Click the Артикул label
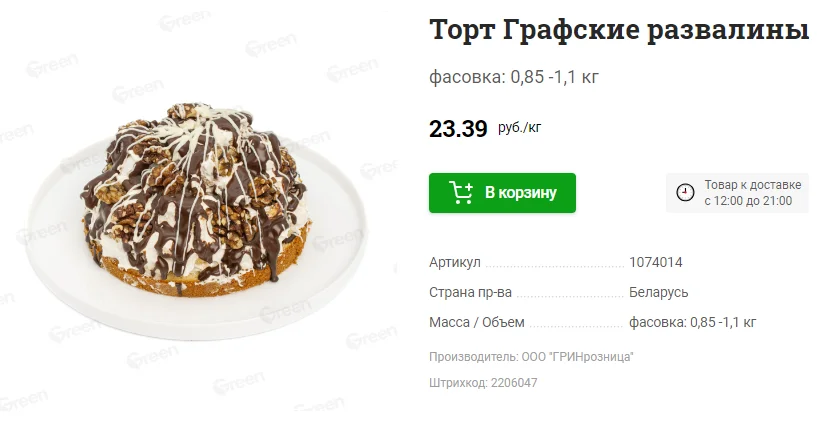The width and height of the screenshot is (839, 434). (455, 263)
